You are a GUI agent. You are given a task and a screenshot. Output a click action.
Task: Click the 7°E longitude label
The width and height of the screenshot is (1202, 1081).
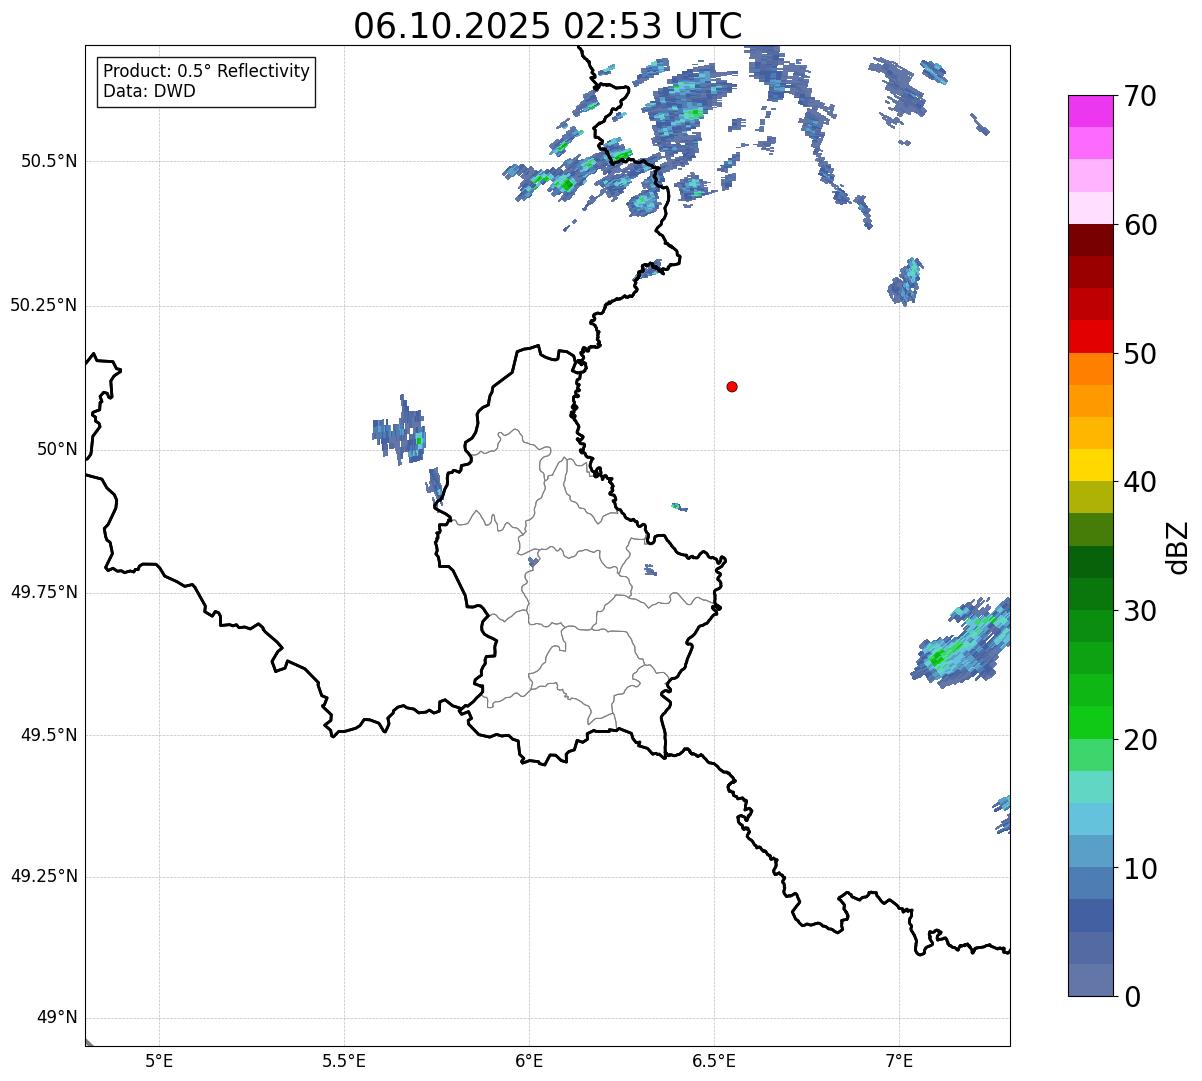click(899, 1060)
